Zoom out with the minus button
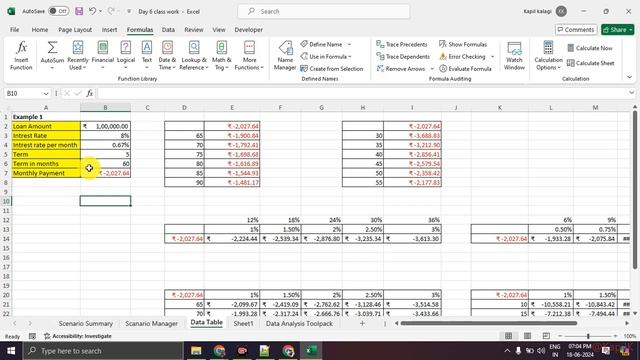 (x=560, y=336)
